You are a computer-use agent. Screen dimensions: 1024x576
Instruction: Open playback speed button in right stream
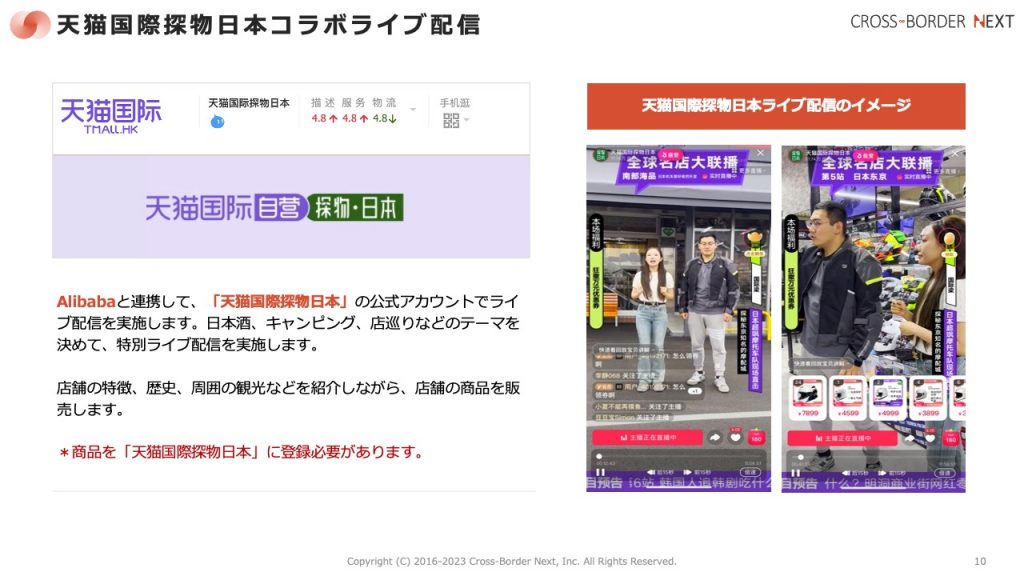946,472
